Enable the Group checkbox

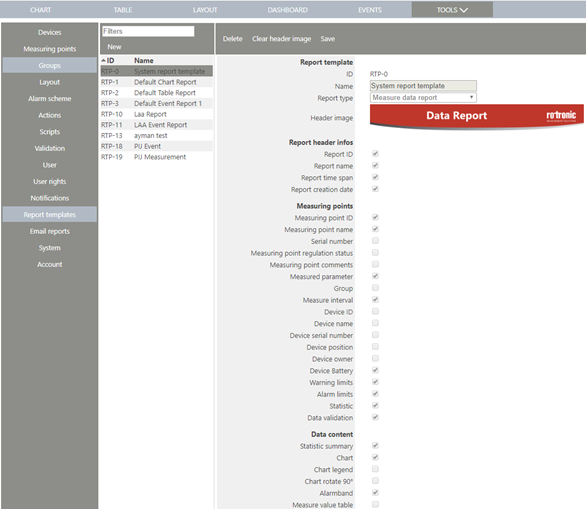coord(375,288)
